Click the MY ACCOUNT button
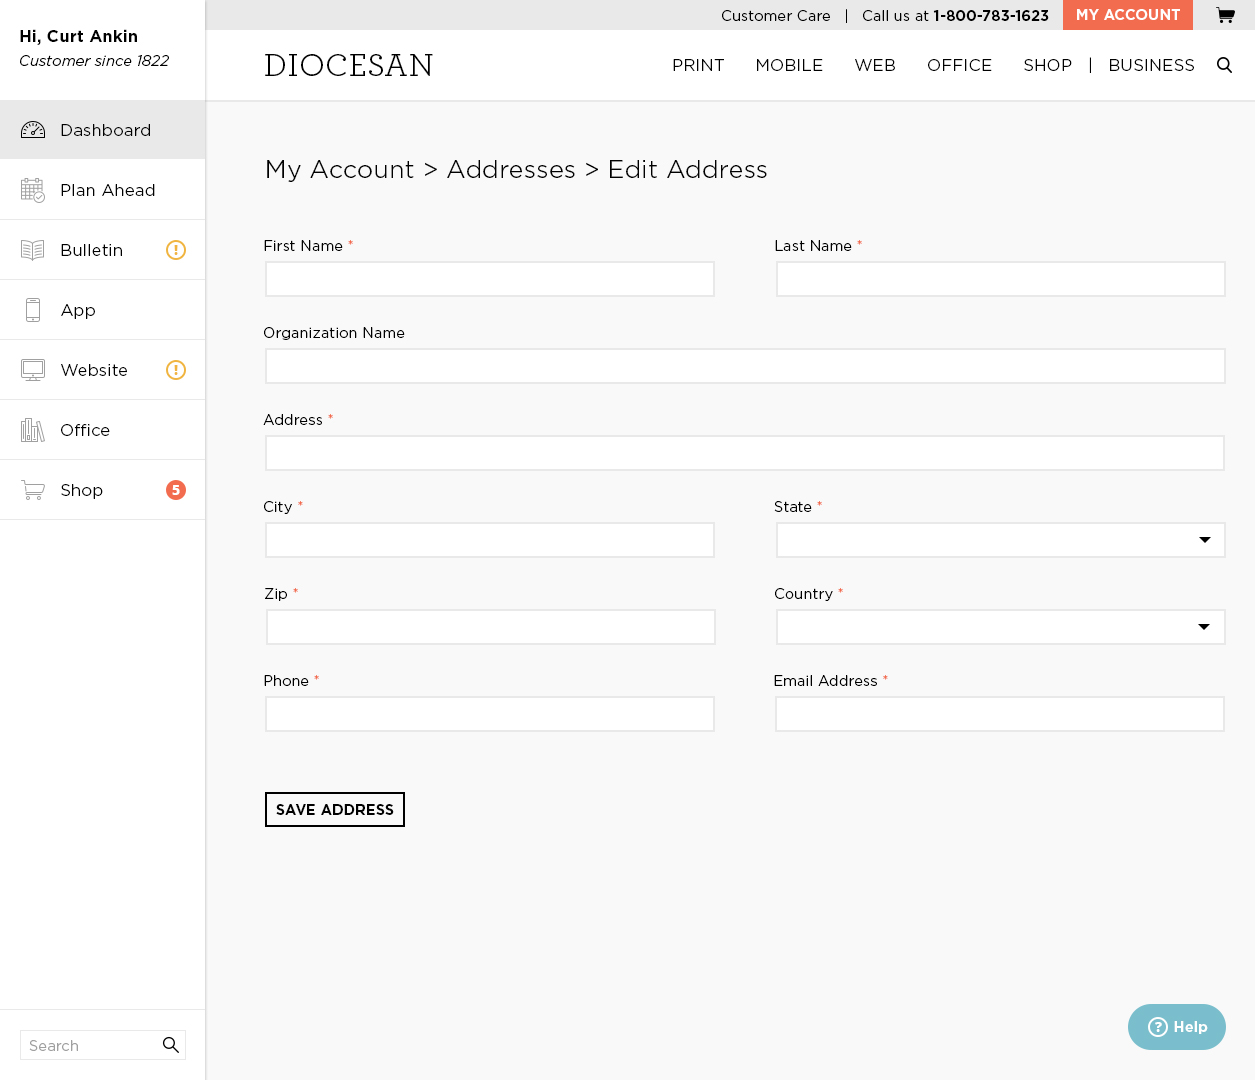The width and height of the screenshot is (1255, 1080). [1127, 15]
